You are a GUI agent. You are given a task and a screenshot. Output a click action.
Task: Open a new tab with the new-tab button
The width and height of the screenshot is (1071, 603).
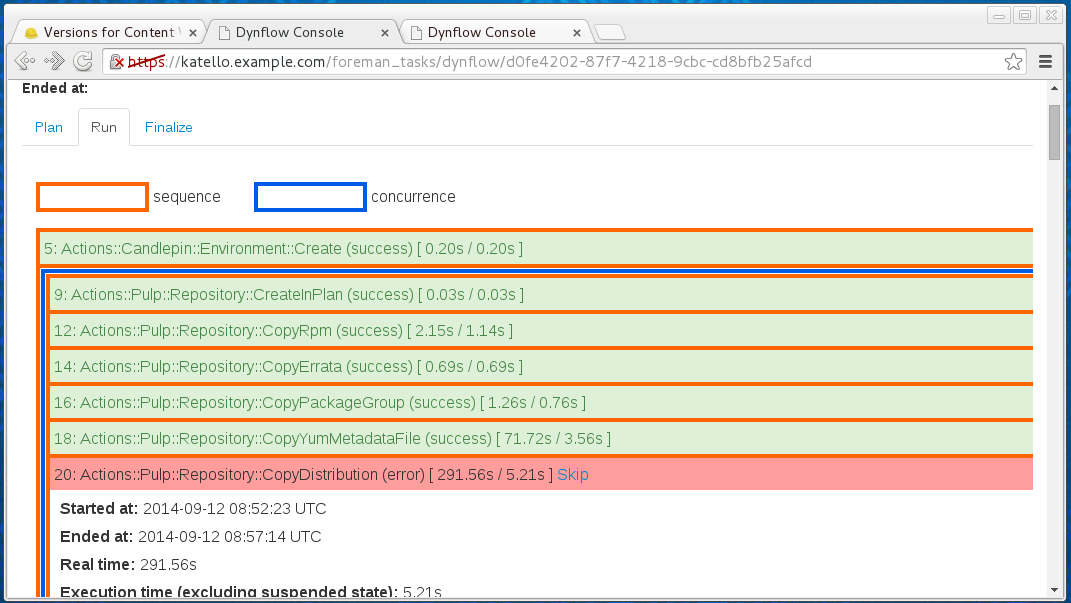coord(609,33)
